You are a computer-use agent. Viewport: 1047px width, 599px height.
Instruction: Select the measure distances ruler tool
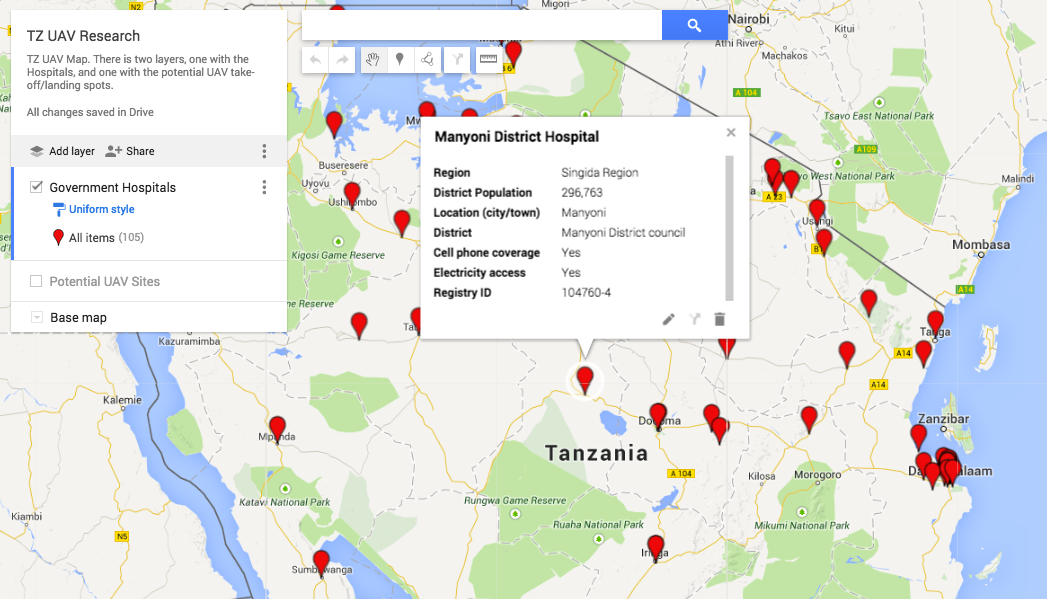click(488, 60)
